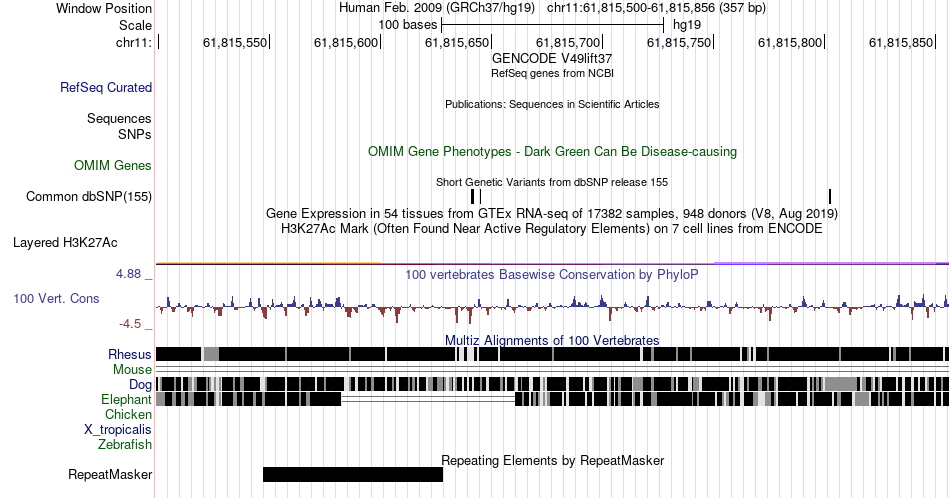Click the rightmost dbSNP variant marker
950x498 pixels.
[x=830, y=196]
